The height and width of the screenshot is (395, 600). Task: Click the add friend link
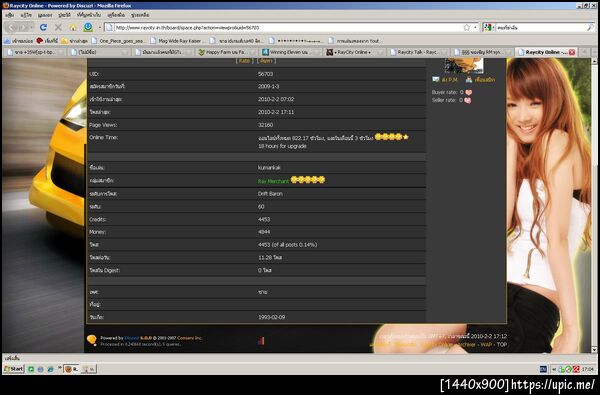tap(485, 80)
